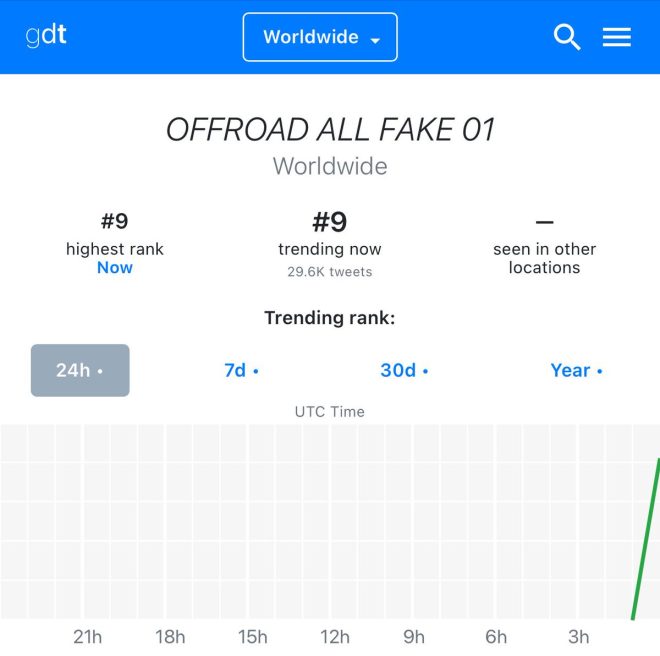Open the hamburger menu icon
The width and height of the screenshot is (660, 656).
tap(617, 37)
